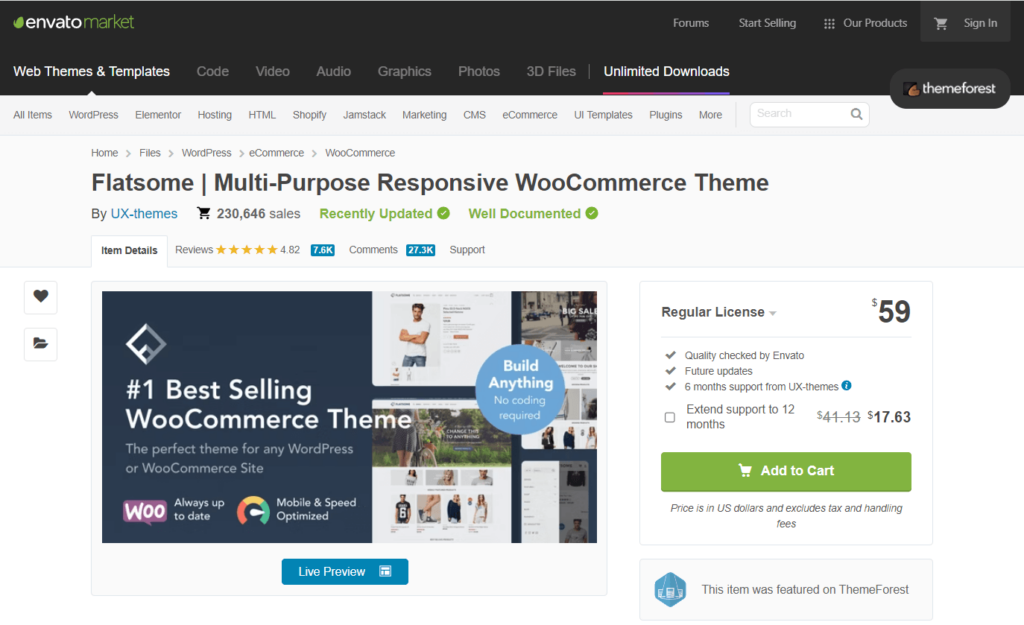Add to collection with folder icon
This screenshot has height=625, width=1024.
tap(40, 344)
